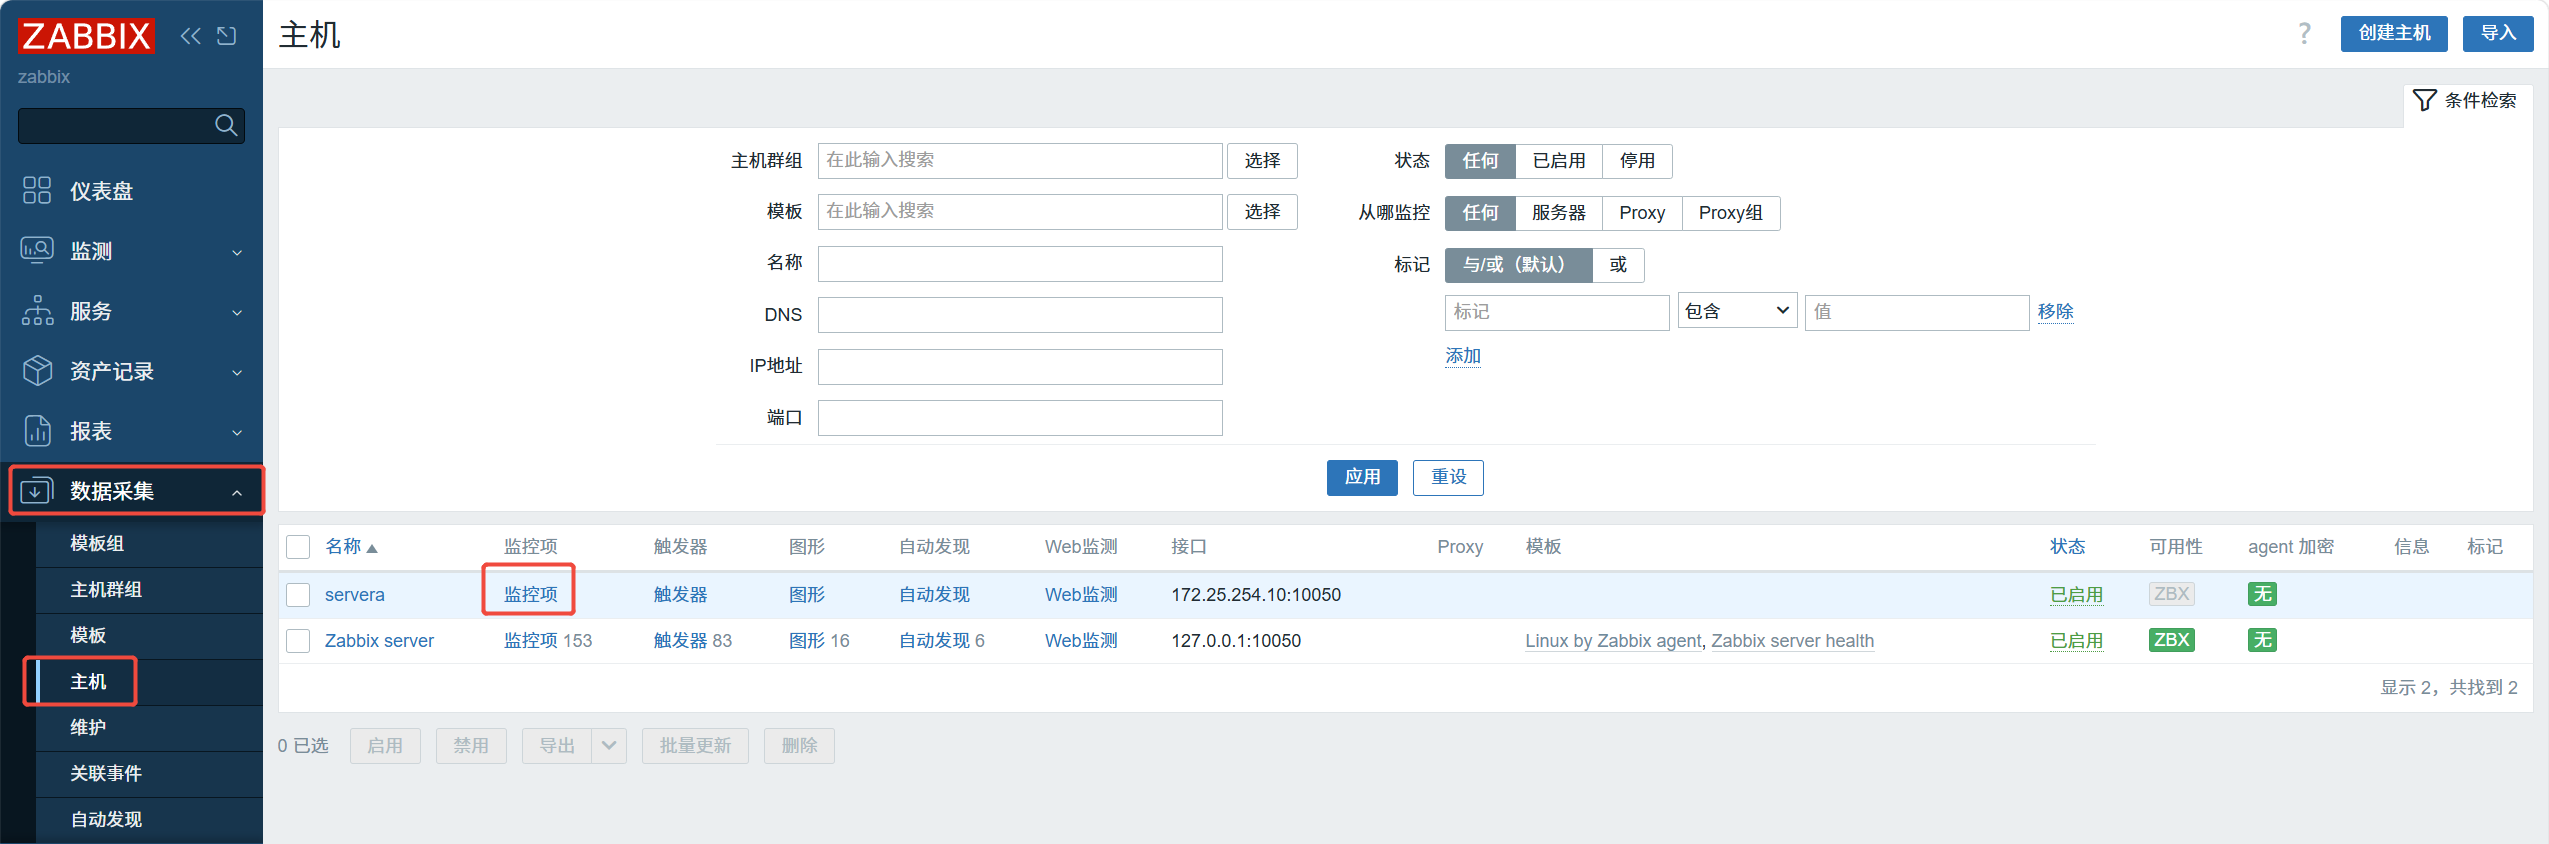This screenshot has height=844, width=2549.
Task: Tick the select-all hosts checkbox
Action: [298, 547]
